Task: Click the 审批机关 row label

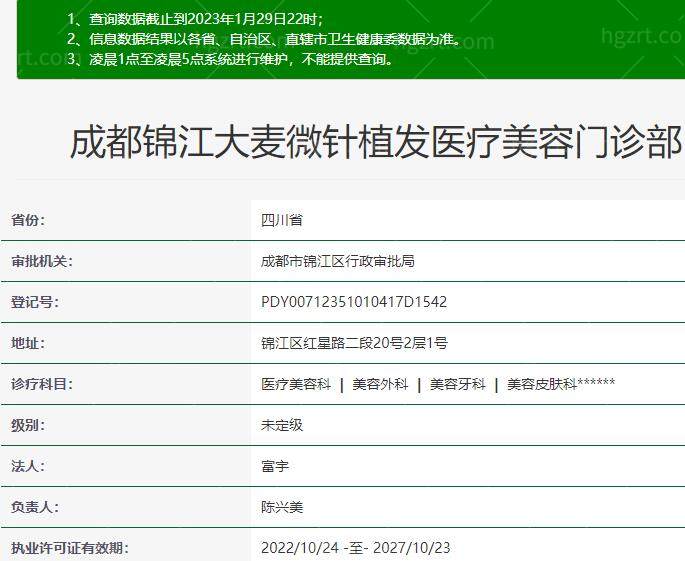Action: [42, 261]
